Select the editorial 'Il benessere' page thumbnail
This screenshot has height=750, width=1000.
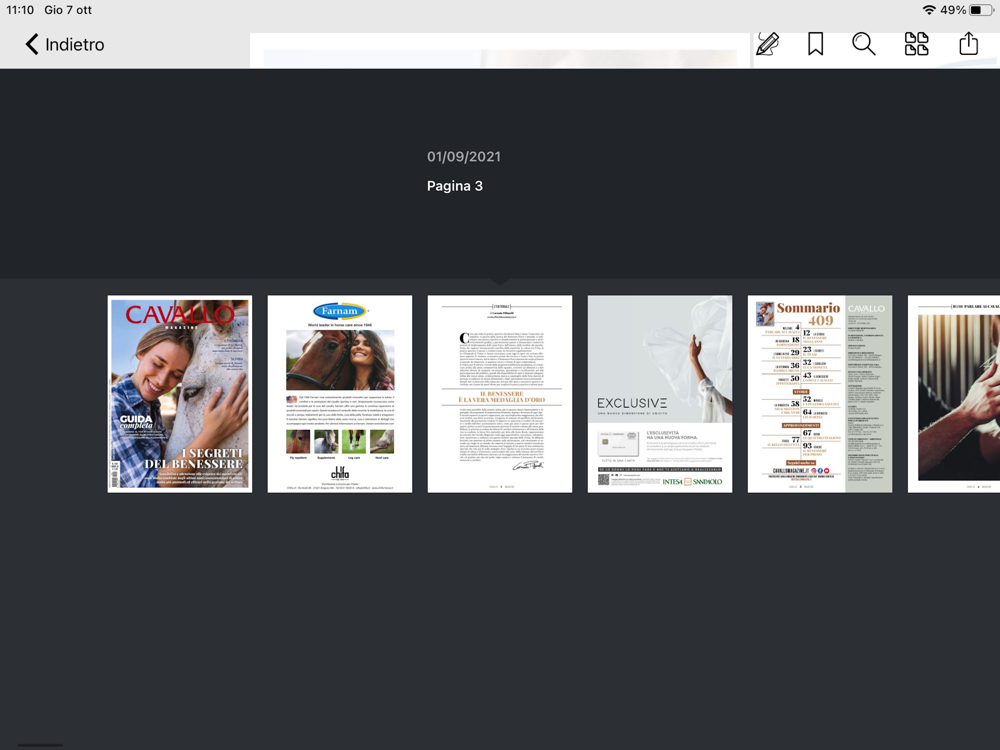pyautogui.click(x=500, y=393)
